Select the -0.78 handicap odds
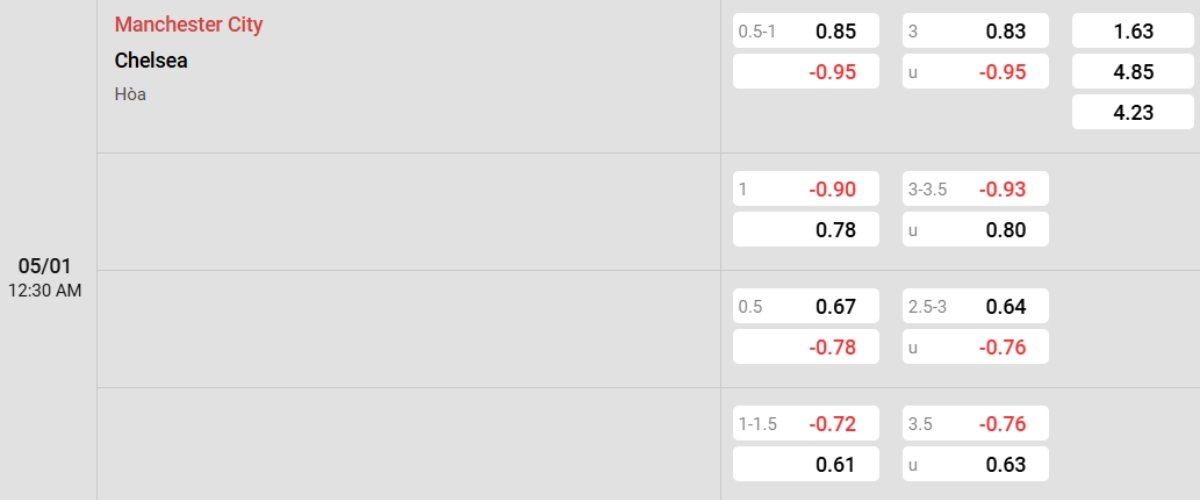This screenshot has height=500, width=1200. tap(806, 347)
